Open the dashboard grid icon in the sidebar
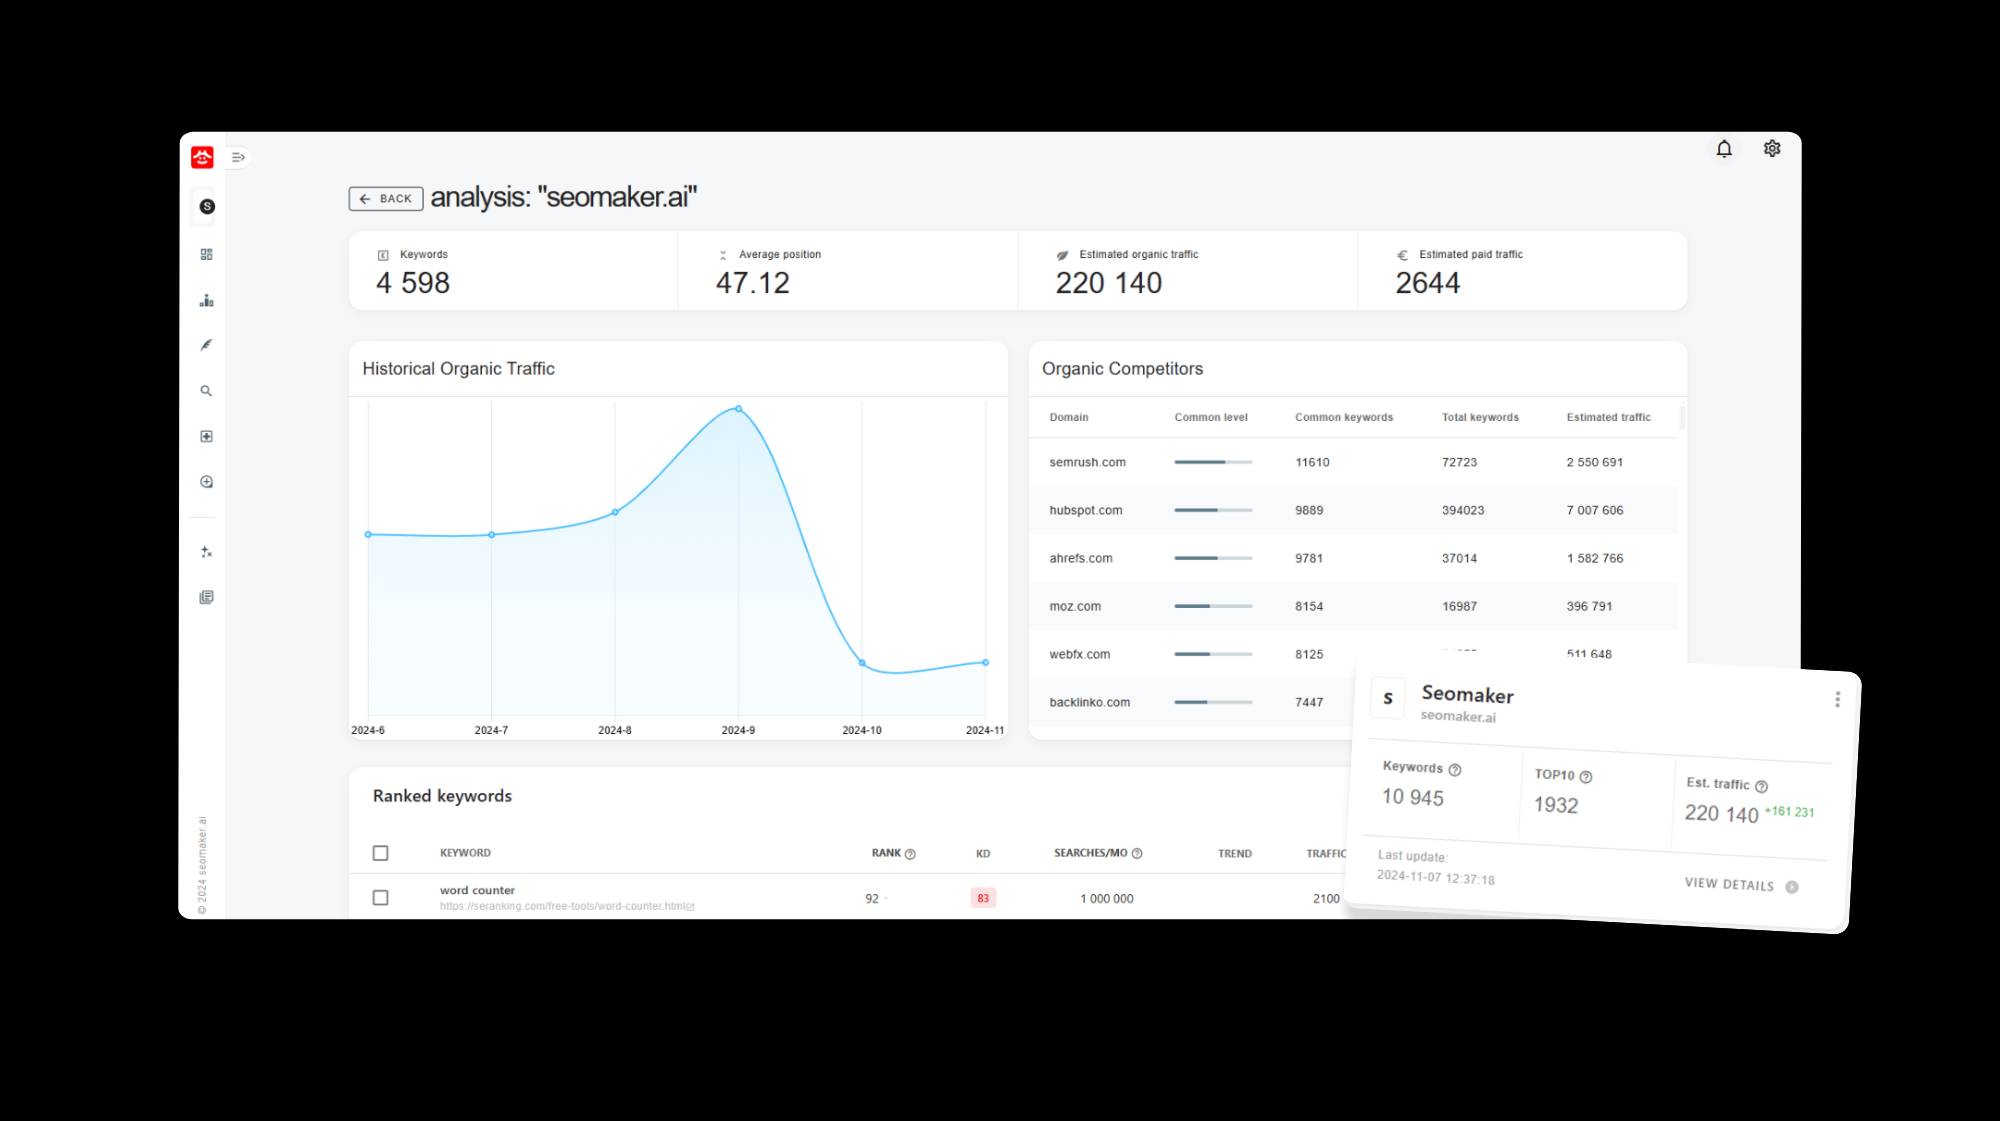Screen dimensions: 2000x1121 [206, 254]
